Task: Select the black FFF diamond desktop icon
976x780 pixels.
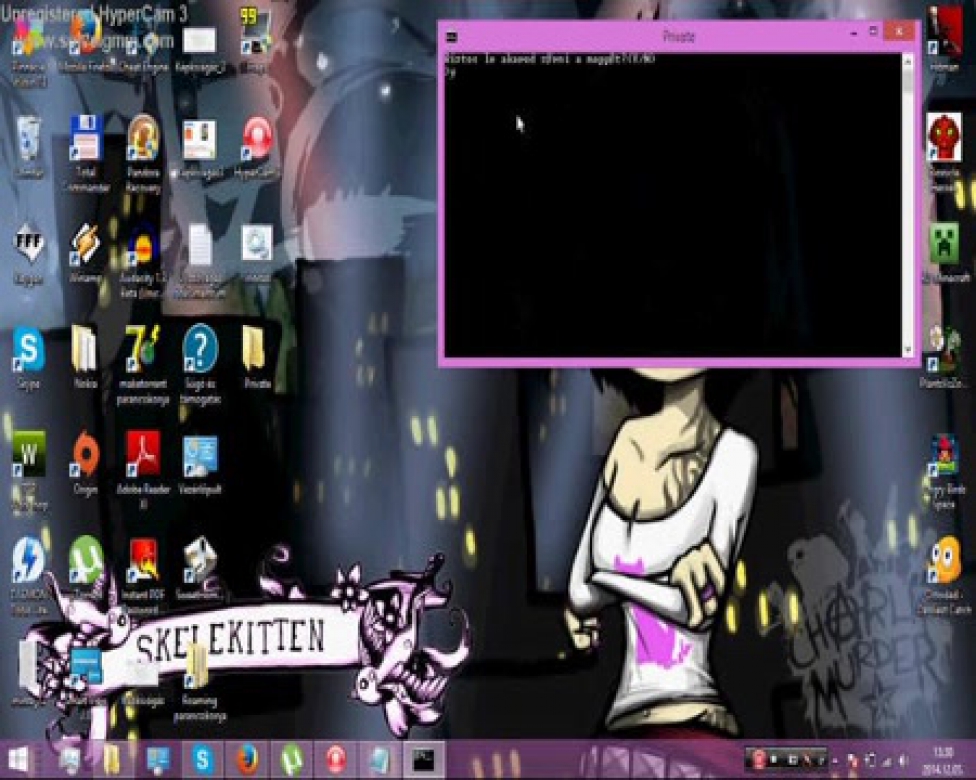Action: click(28, 254)
